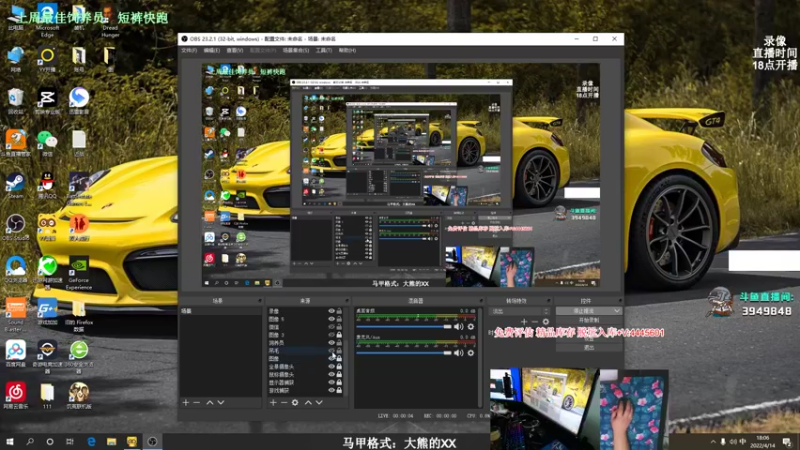800x450 pixels.
Task: Hide the 饲养员 source
Action: pyautogui.click(x=331, y=343)
